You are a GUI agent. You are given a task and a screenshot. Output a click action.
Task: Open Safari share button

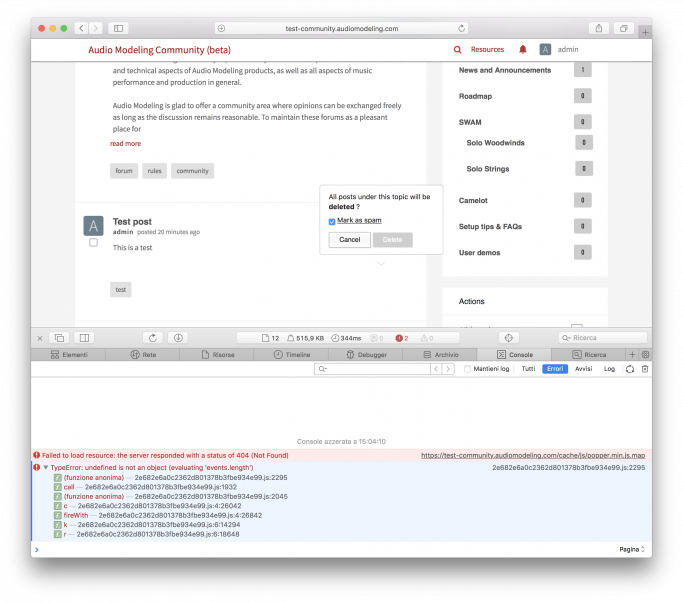pos(599,28)
